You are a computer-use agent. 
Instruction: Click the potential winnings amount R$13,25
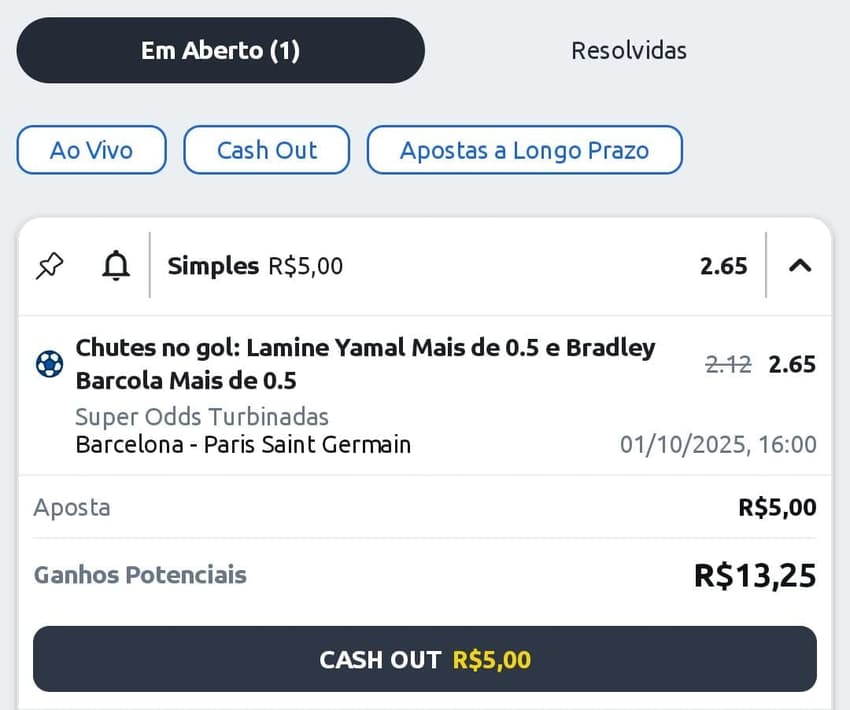pos(755,575)
